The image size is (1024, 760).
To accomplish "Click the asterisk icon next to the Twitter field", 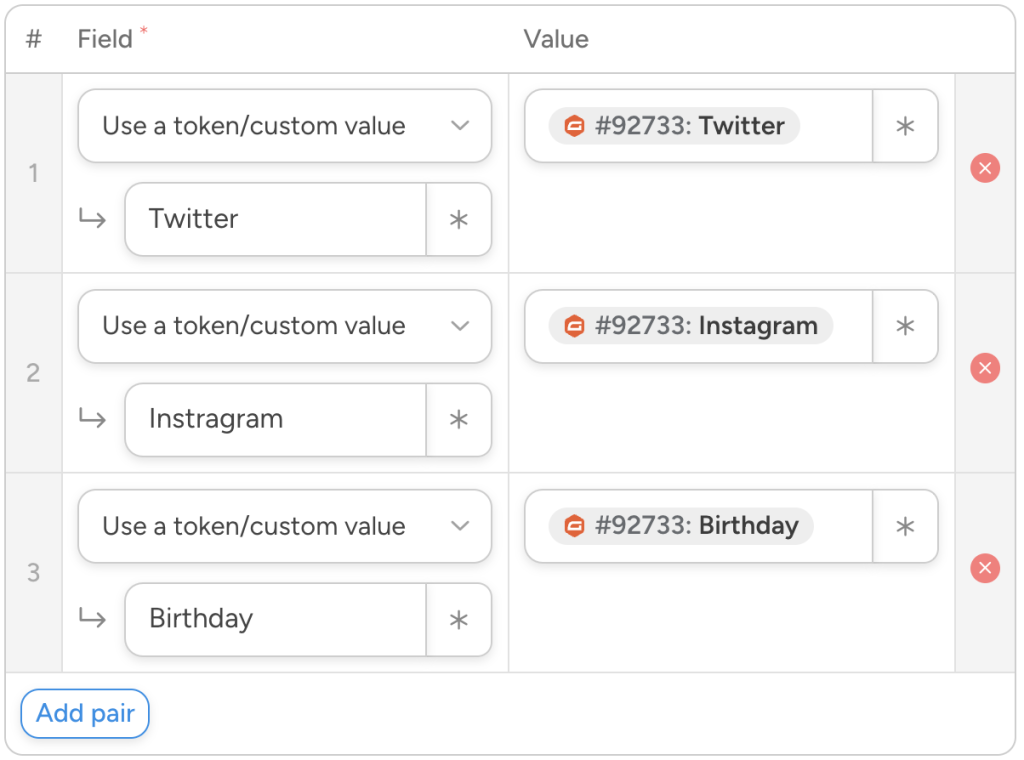I will pos(459,219).
